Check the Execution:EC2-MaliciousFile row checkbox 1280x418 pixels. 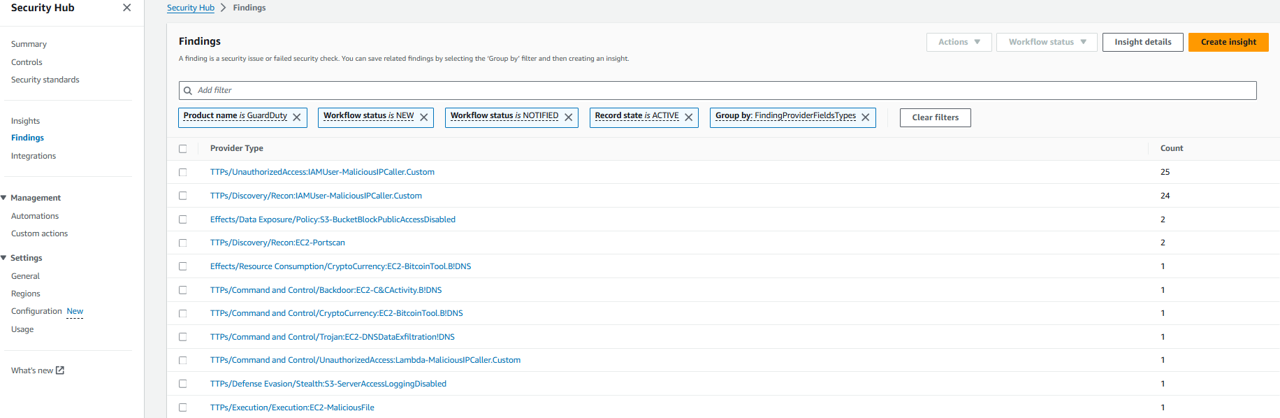(183, 407)
